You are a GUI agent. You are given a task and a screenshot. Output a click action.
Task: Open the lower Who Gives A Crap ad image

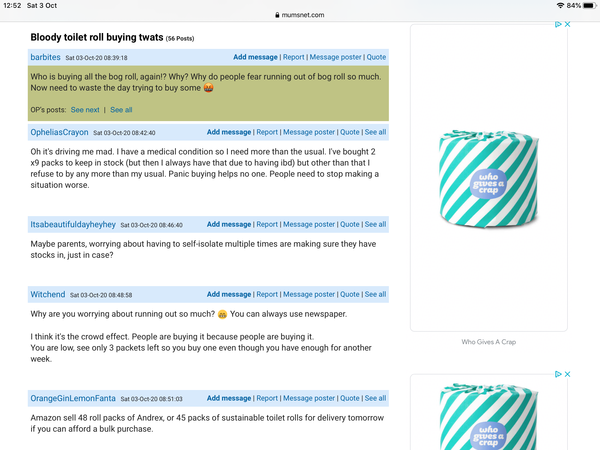point(489,416)
